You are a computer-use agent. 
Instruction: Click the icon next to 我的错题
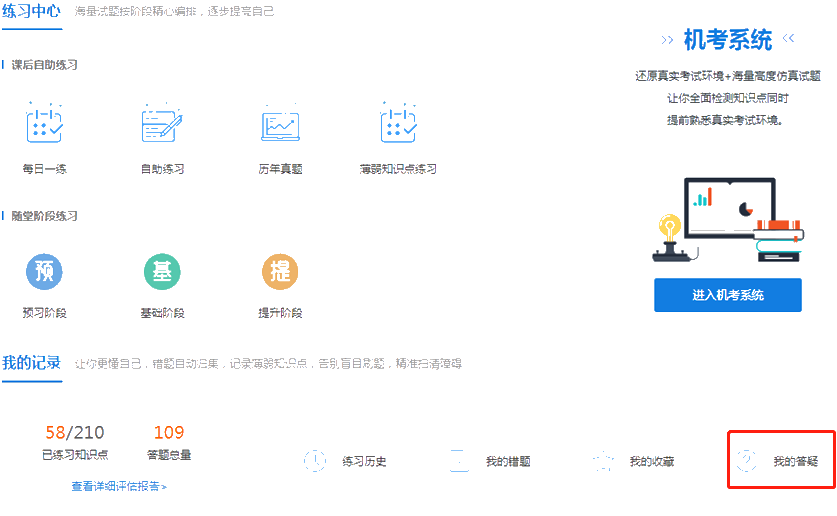coord(459,461)
